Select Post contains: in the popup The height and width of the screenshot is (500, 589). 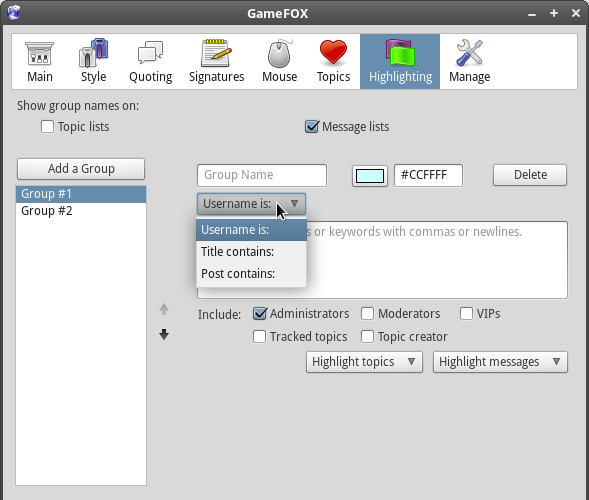pyautogui.click(x=251, y=274)
